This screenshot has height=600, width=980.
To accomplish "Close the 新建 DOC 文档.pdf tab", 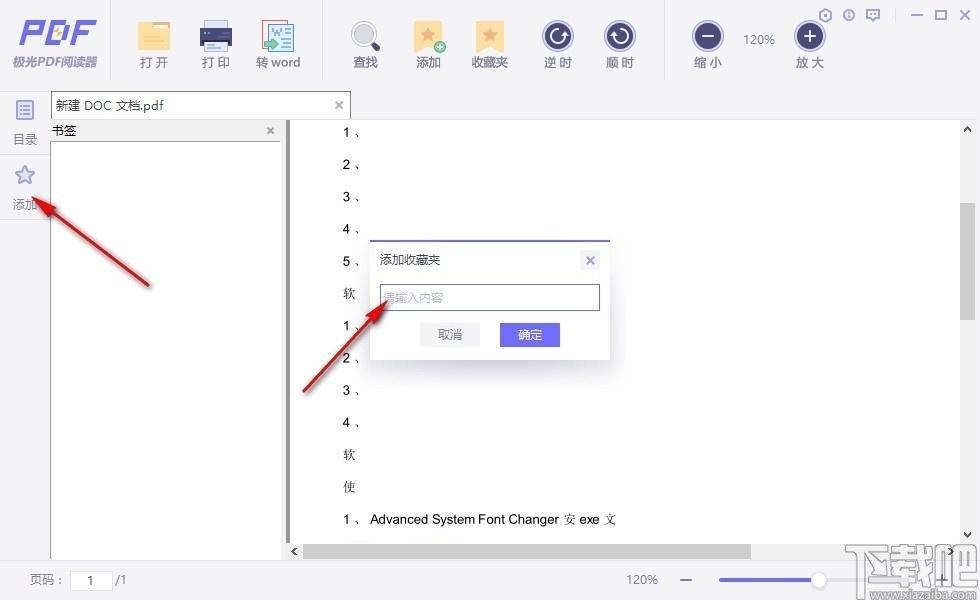I will (x=339, y=105).
